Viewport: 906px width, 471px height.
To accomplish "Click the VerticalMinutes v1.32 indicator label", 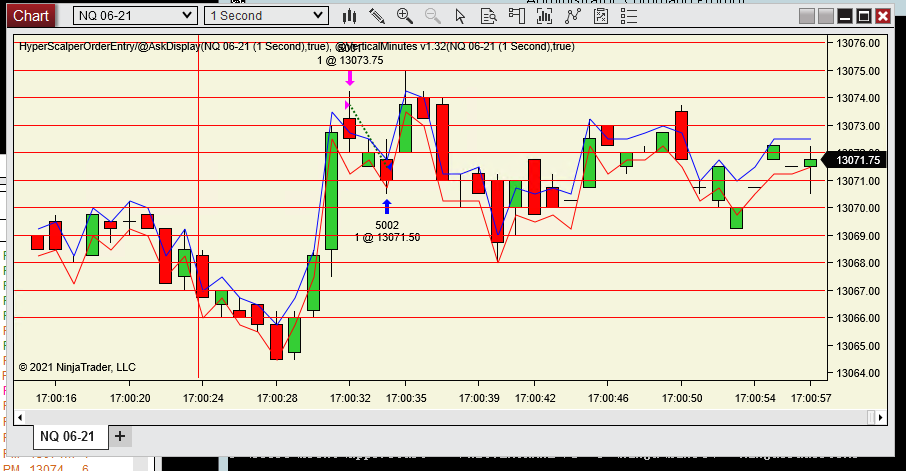I will pos(455,46).
